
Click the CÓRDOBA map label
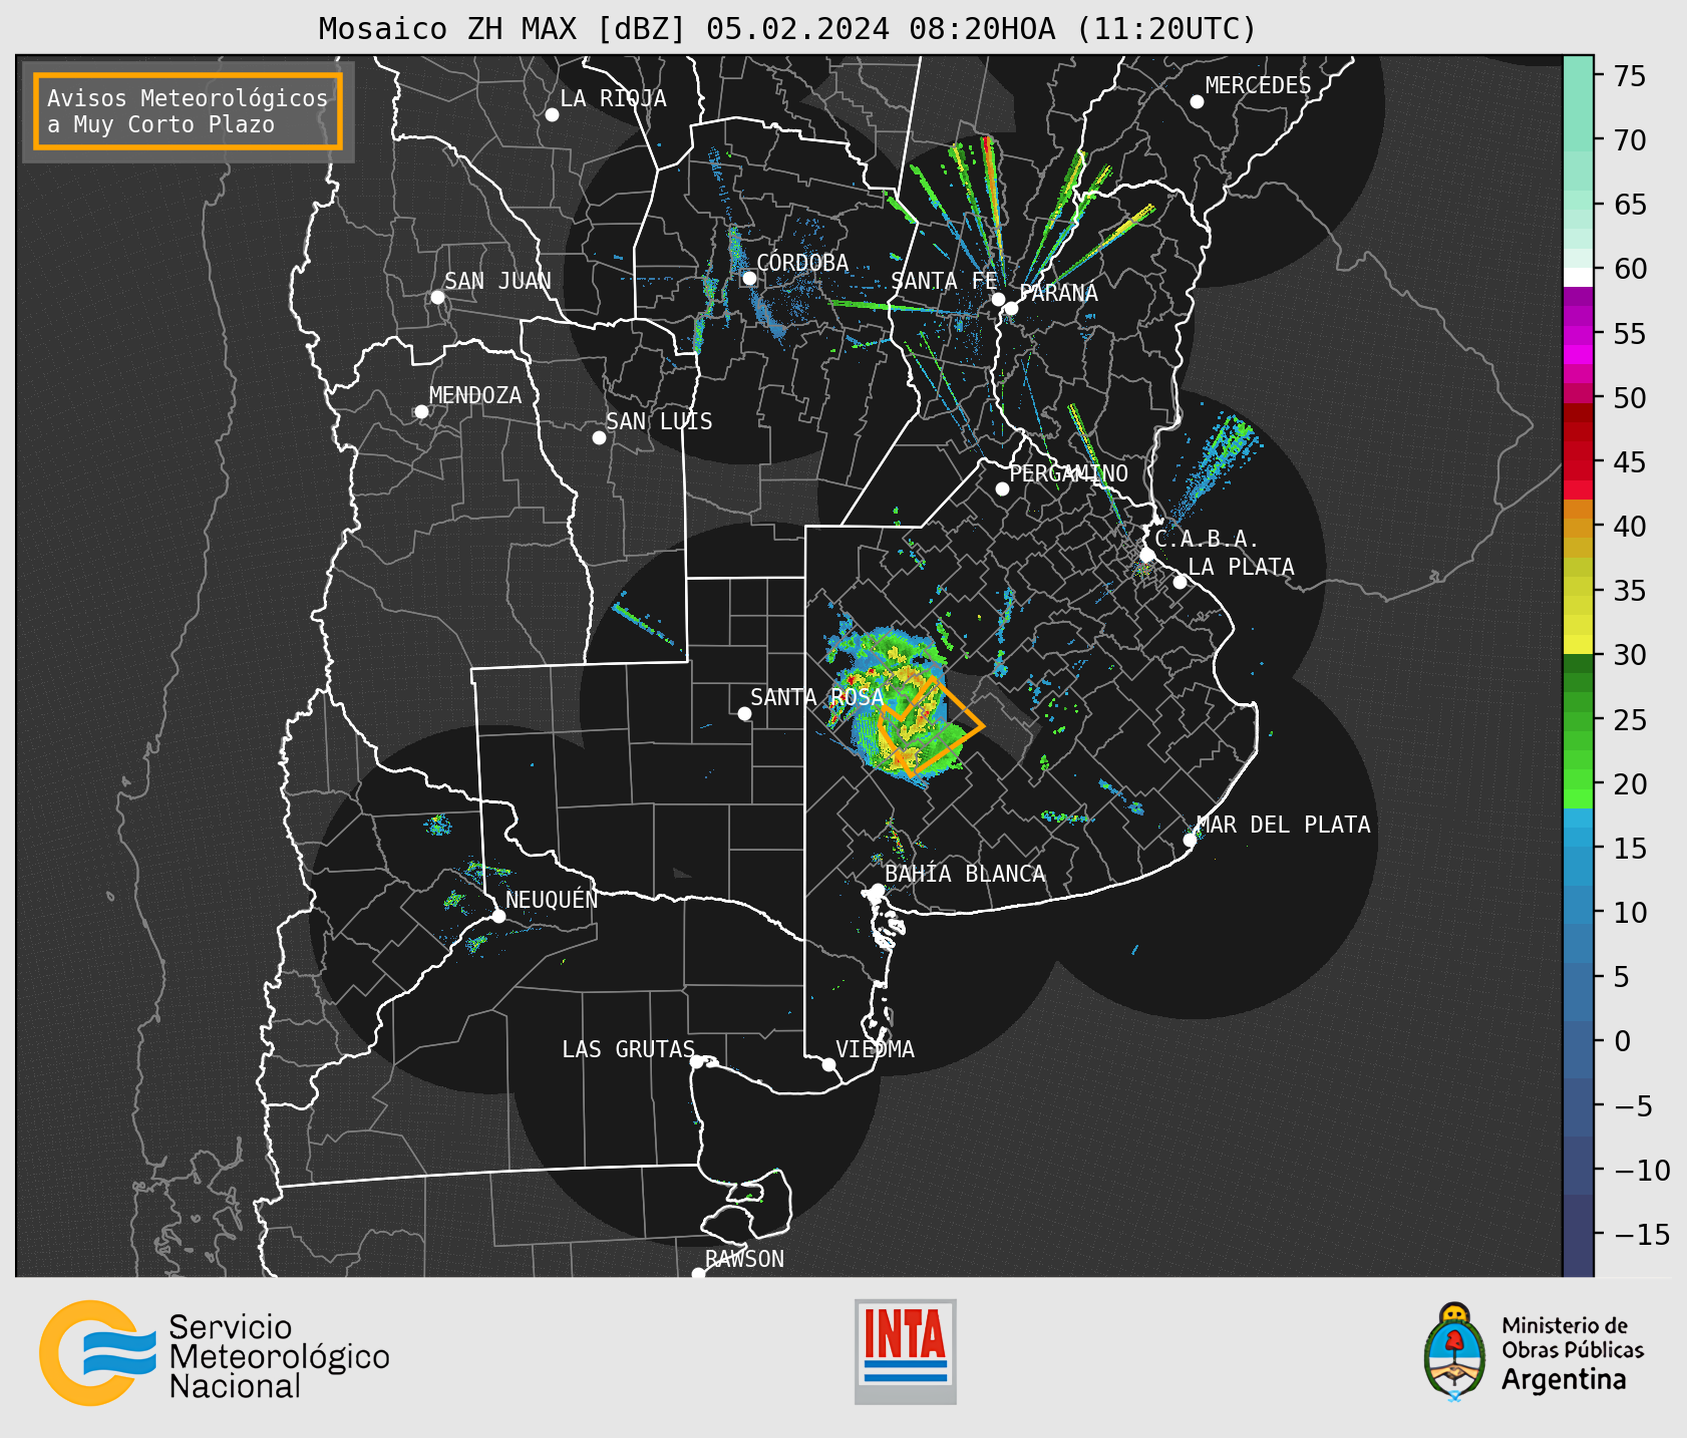tap(802, 263)
